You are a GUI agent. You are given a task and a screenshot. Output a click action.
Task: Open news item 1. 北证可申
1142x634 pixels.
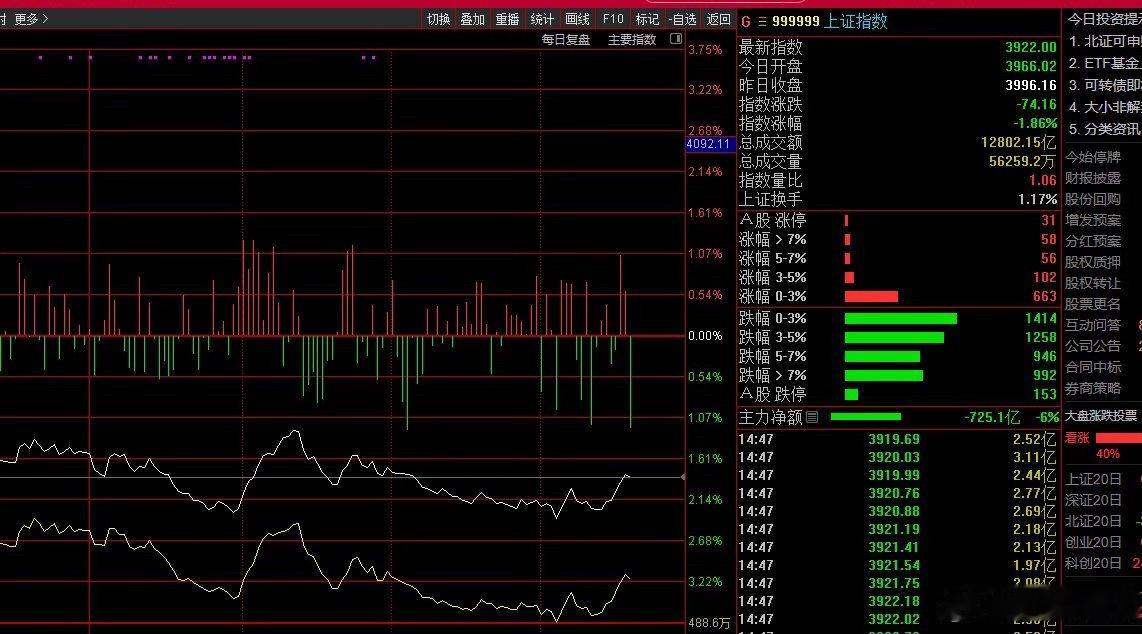[x=1105, y=41]
